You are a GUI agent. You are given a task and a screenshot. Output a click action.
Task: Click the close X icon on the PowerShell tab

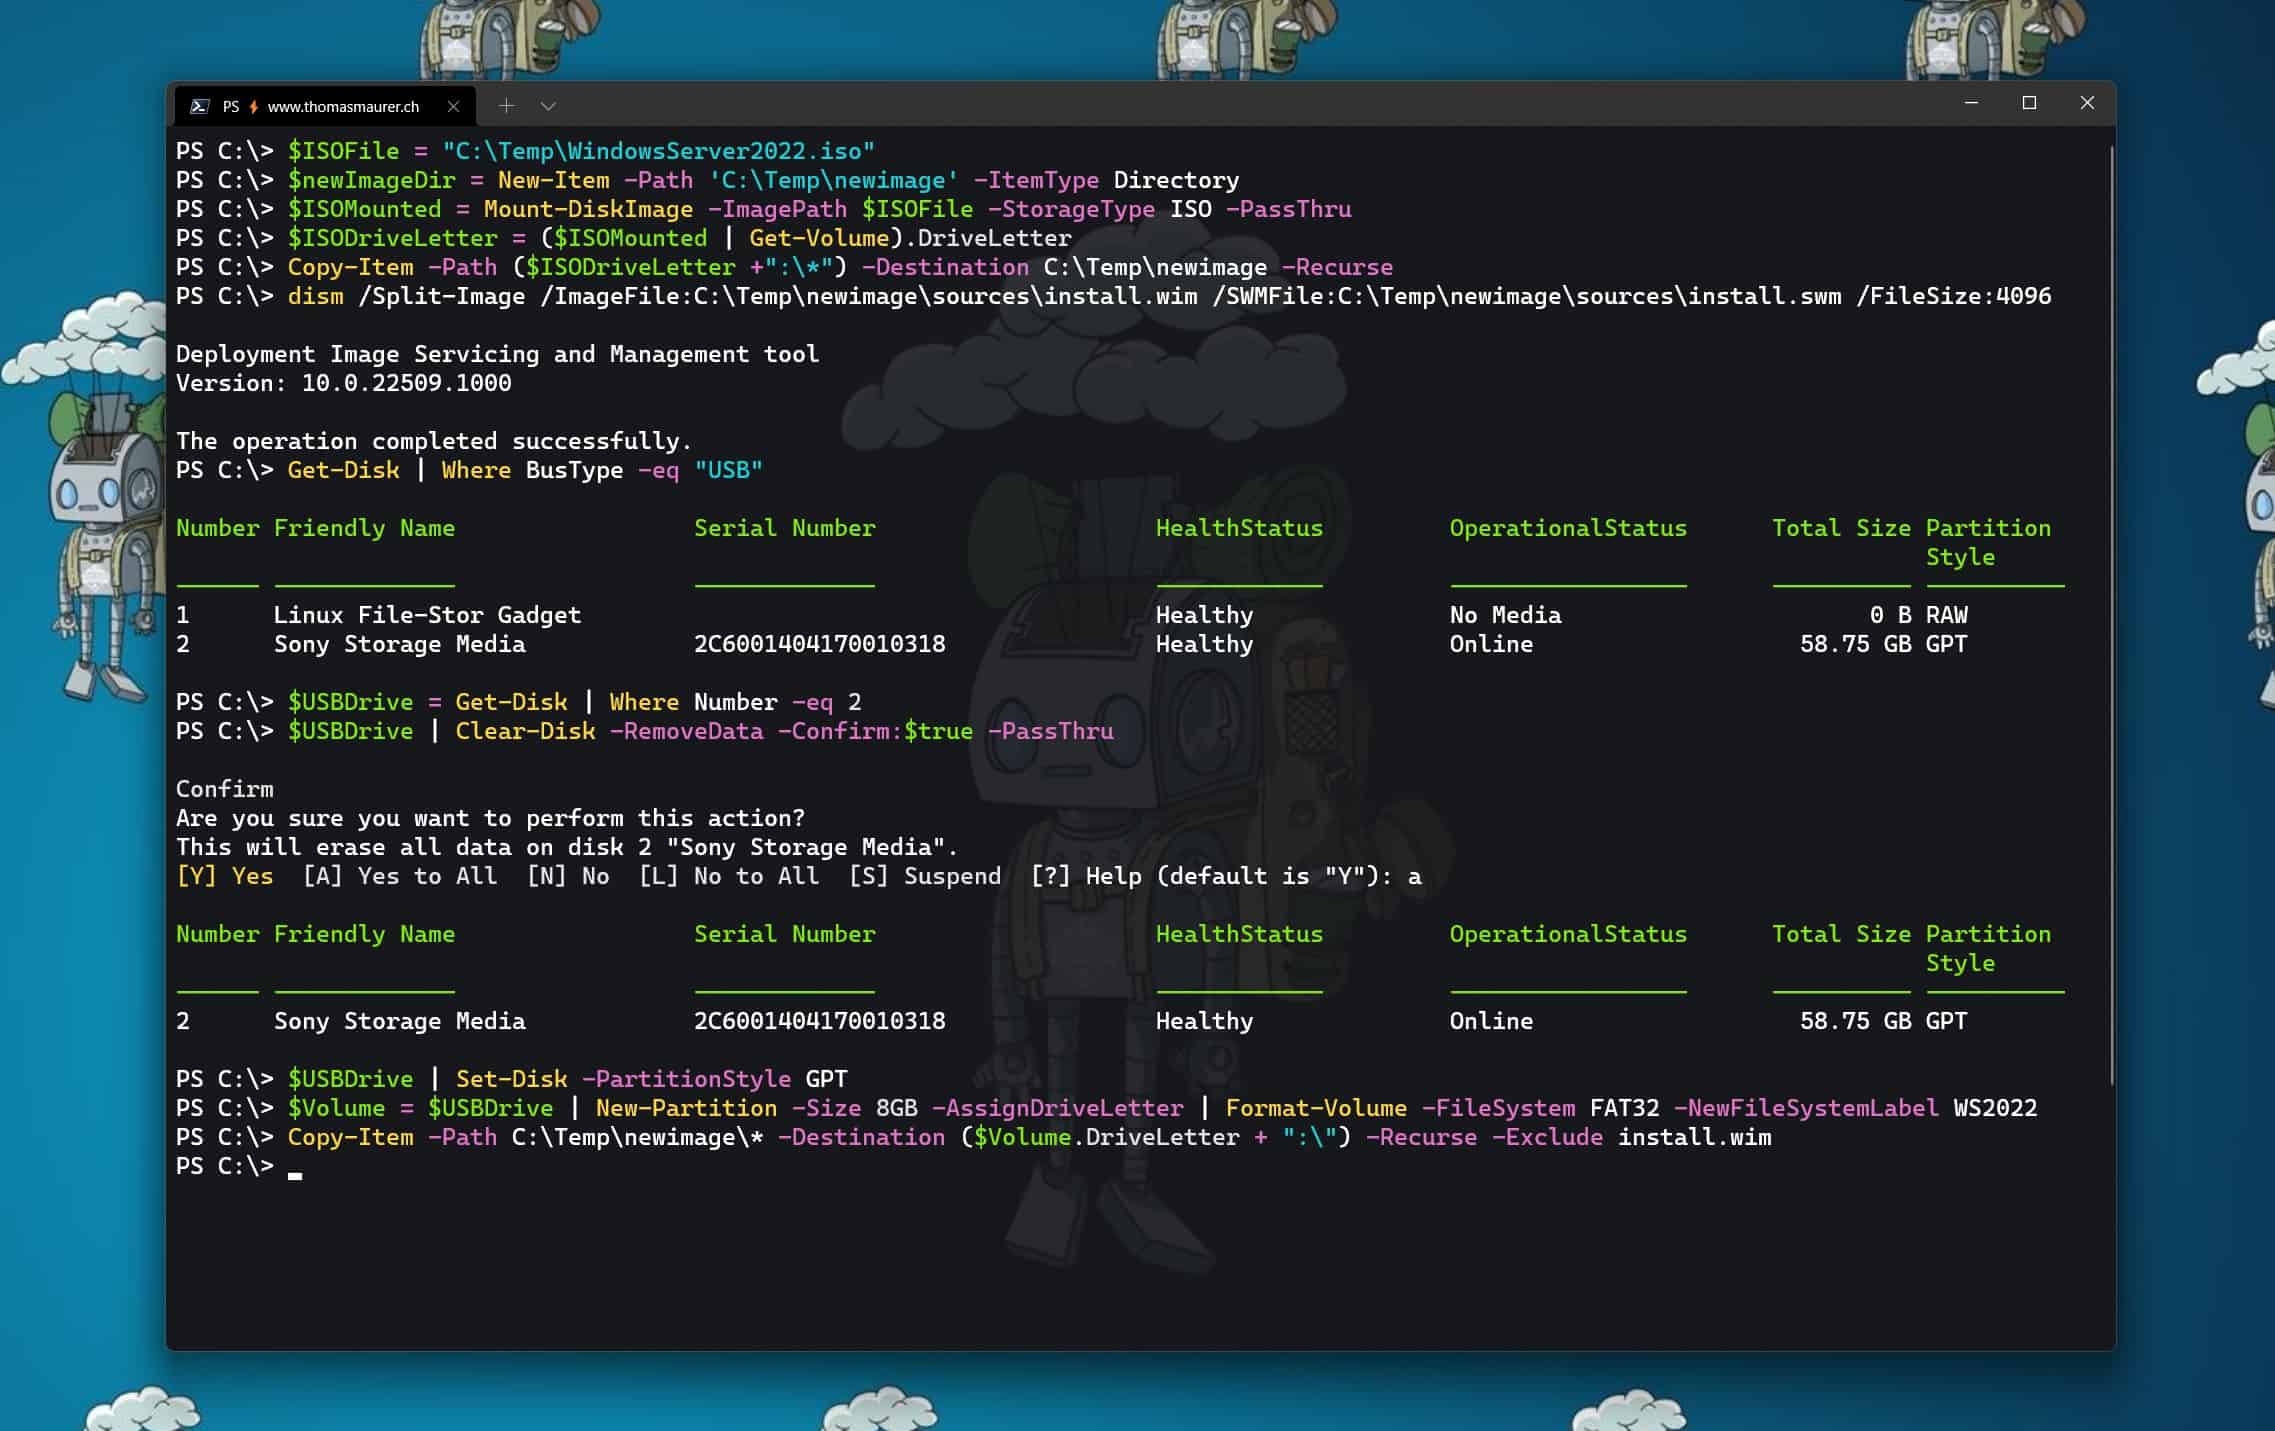pyautogui.click(x=455, y=105)
